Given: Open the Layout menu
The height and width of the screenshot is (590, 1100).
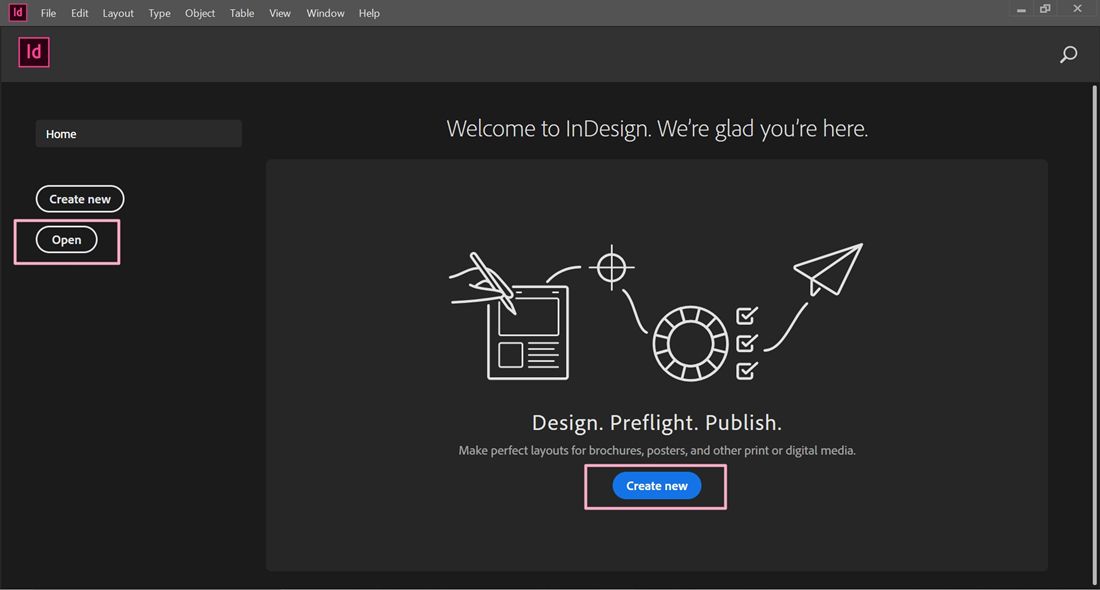Looking at the screenshot, I should tap(118, 13).
